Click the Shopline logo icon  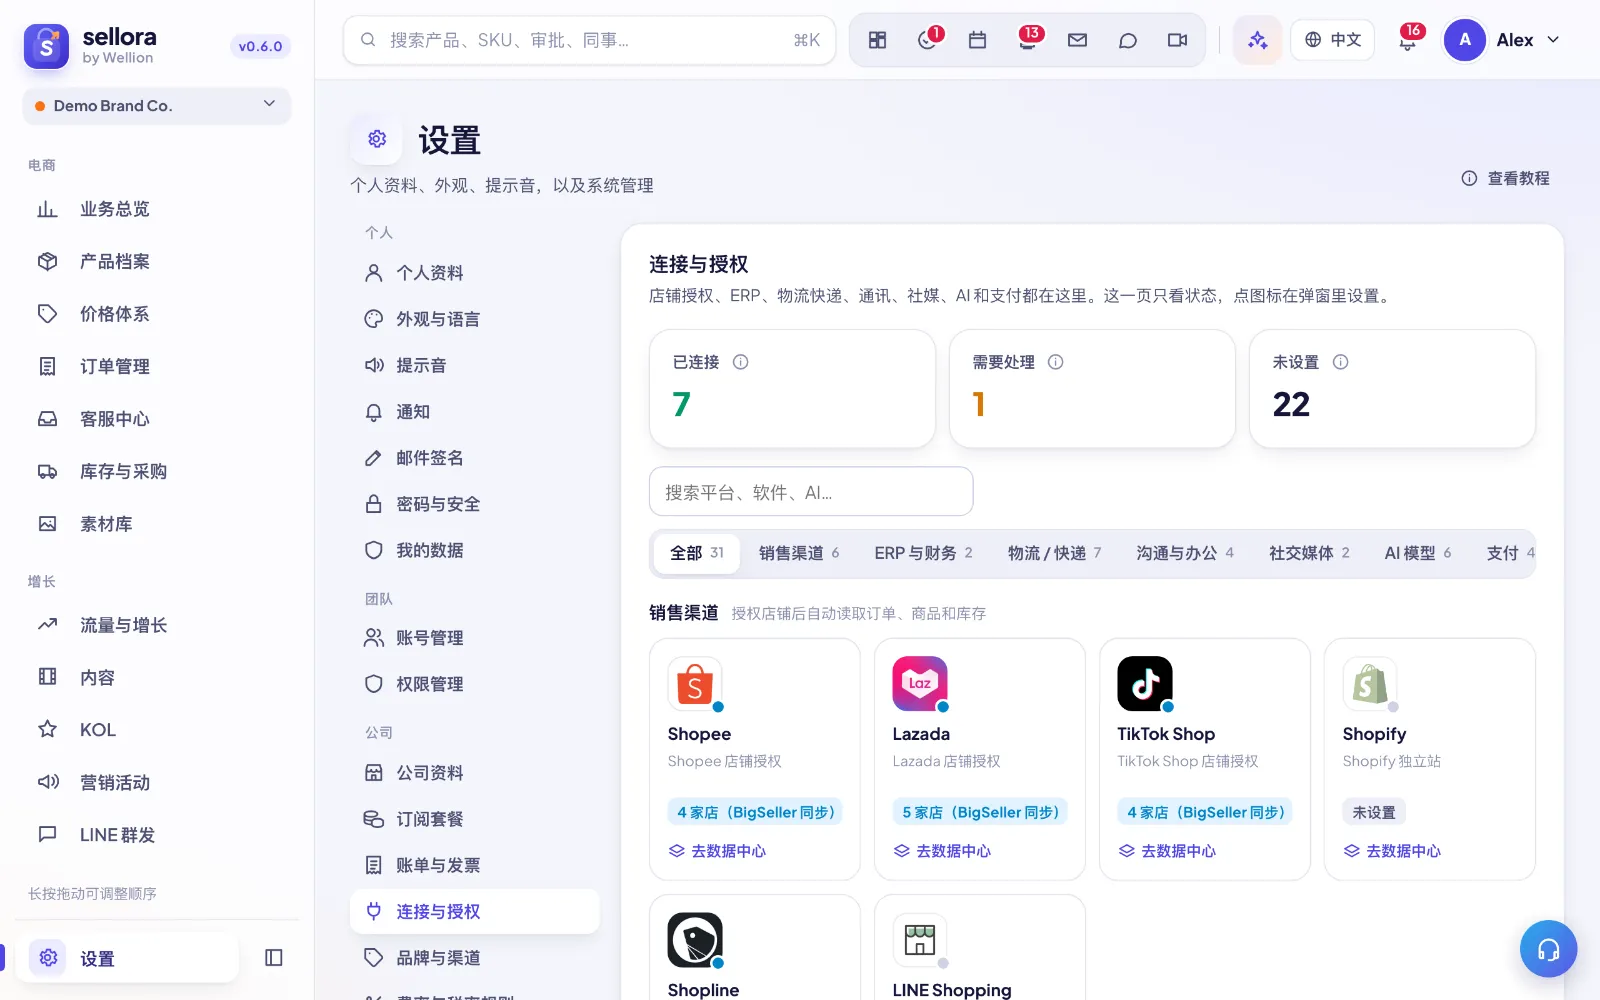pyautogui.click(x=695, y=940)
